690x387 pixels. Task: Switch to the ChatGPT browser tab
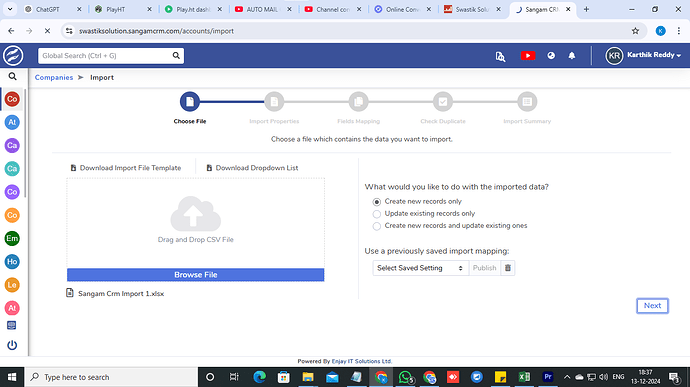(53, 9)
